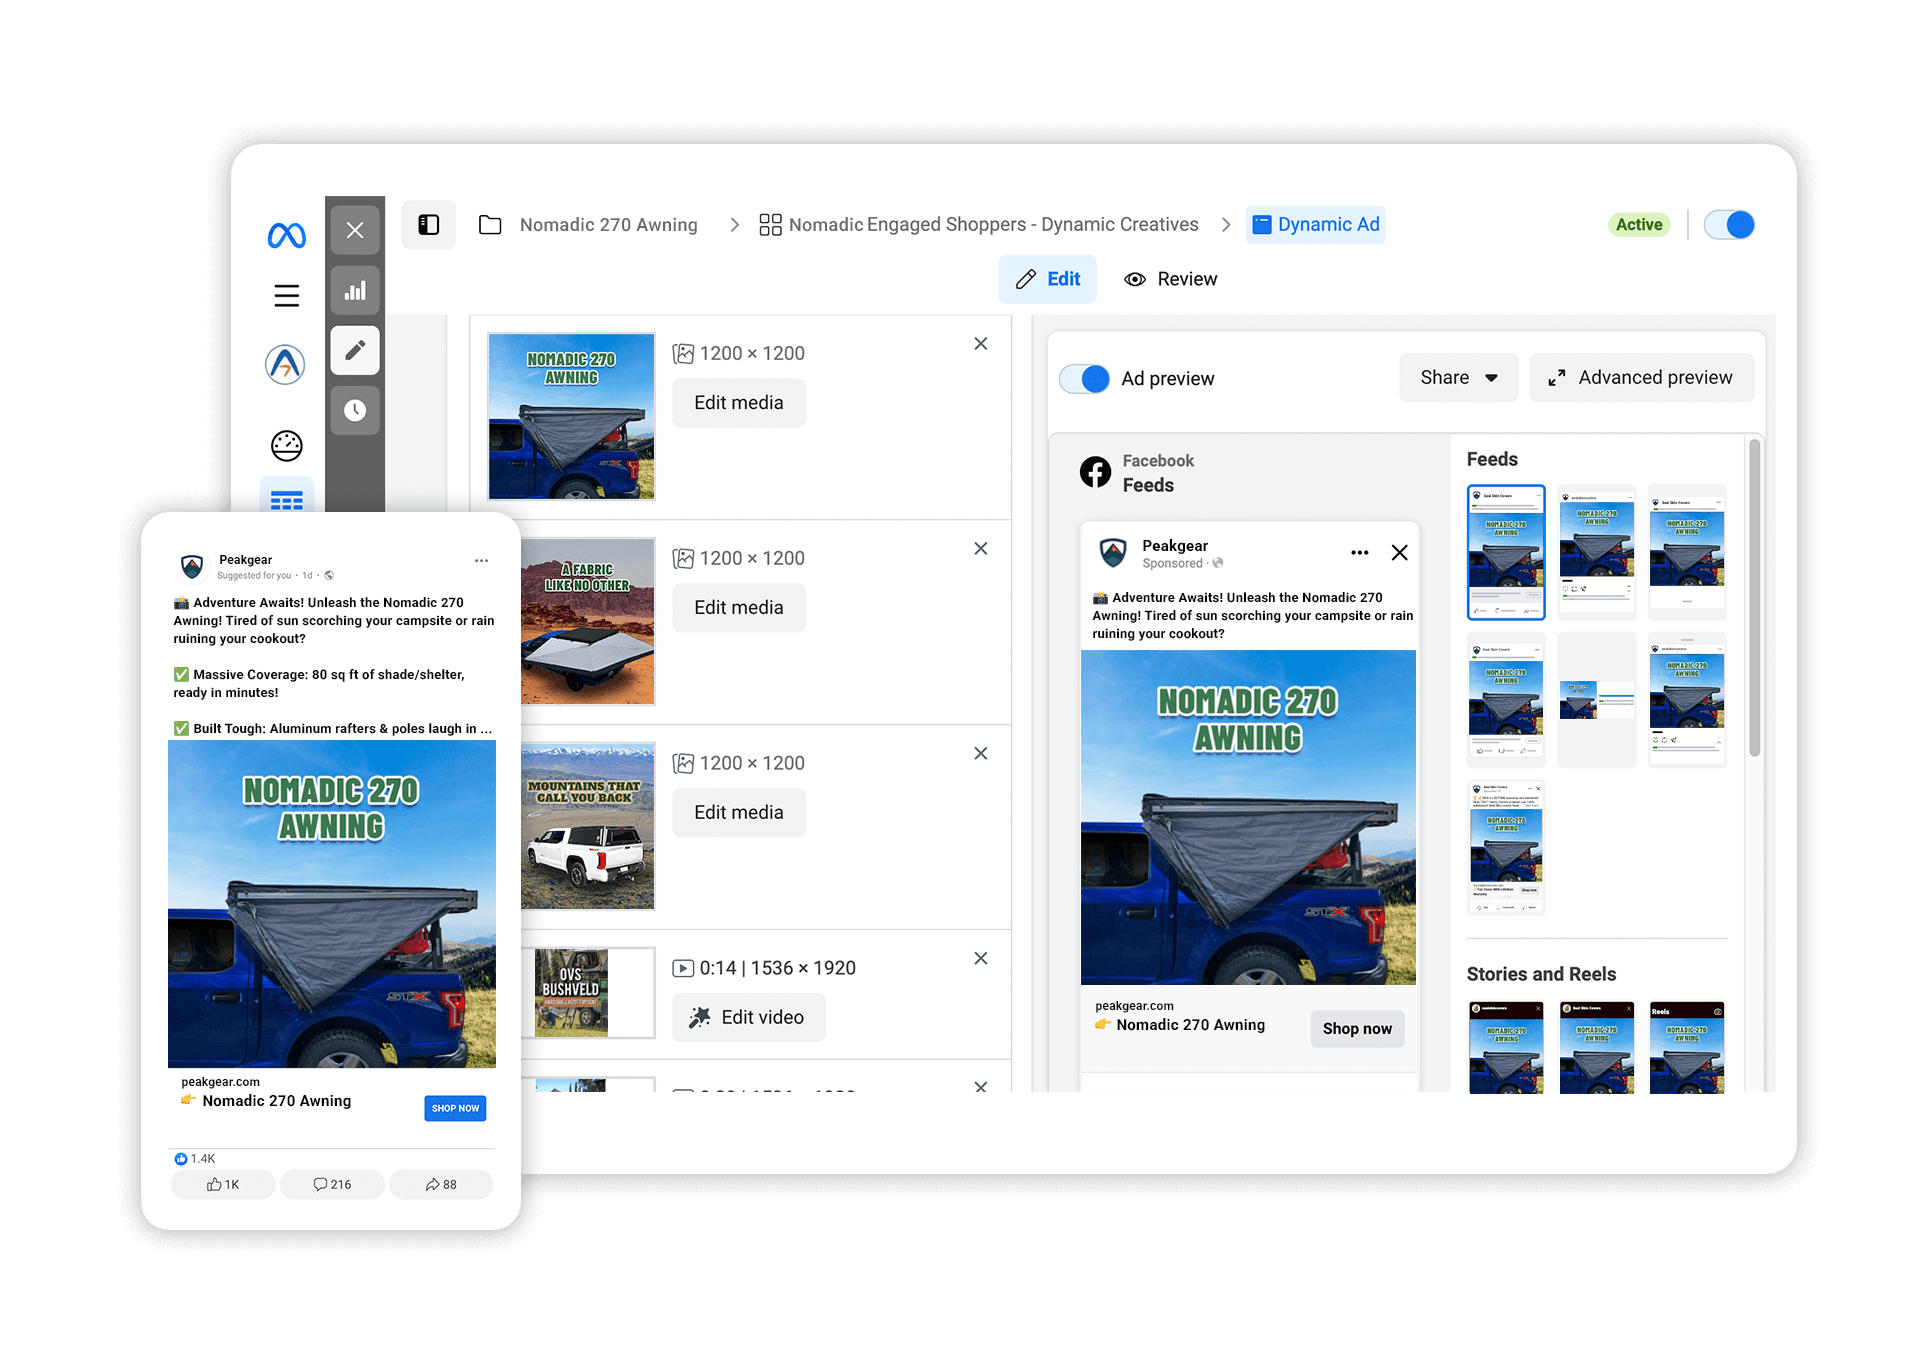This screenshot has width=1920, height=1372.
Task: Click the Meta logo in the top left
Action: click(286, 234)
